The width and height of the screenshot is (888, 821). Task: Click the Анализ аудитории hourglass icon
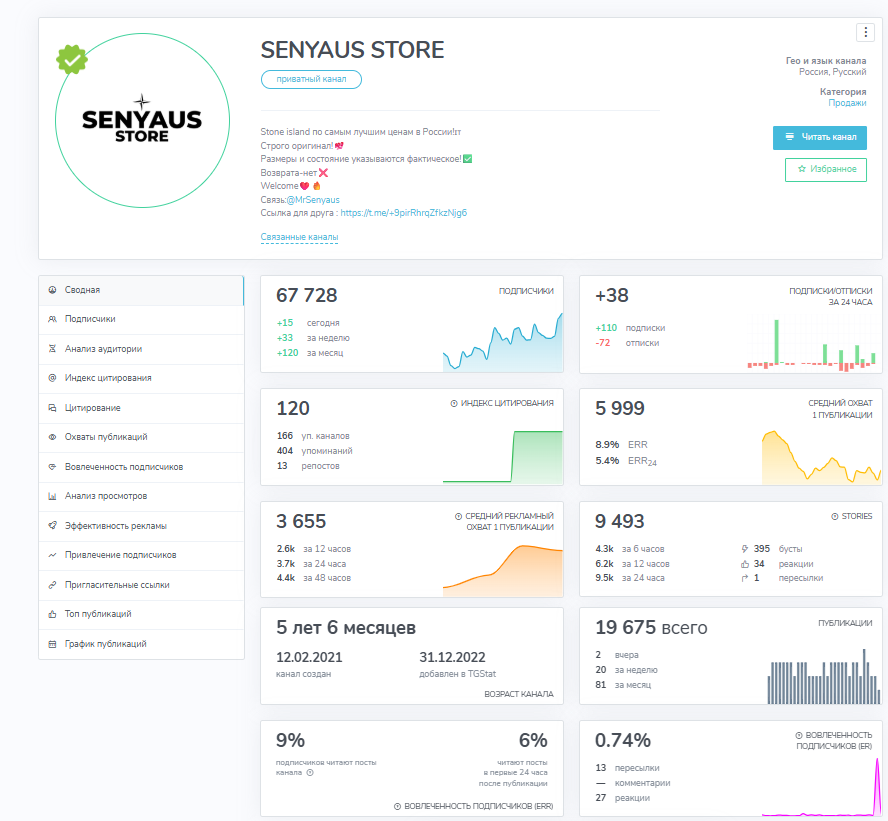(x=52, y=349)
